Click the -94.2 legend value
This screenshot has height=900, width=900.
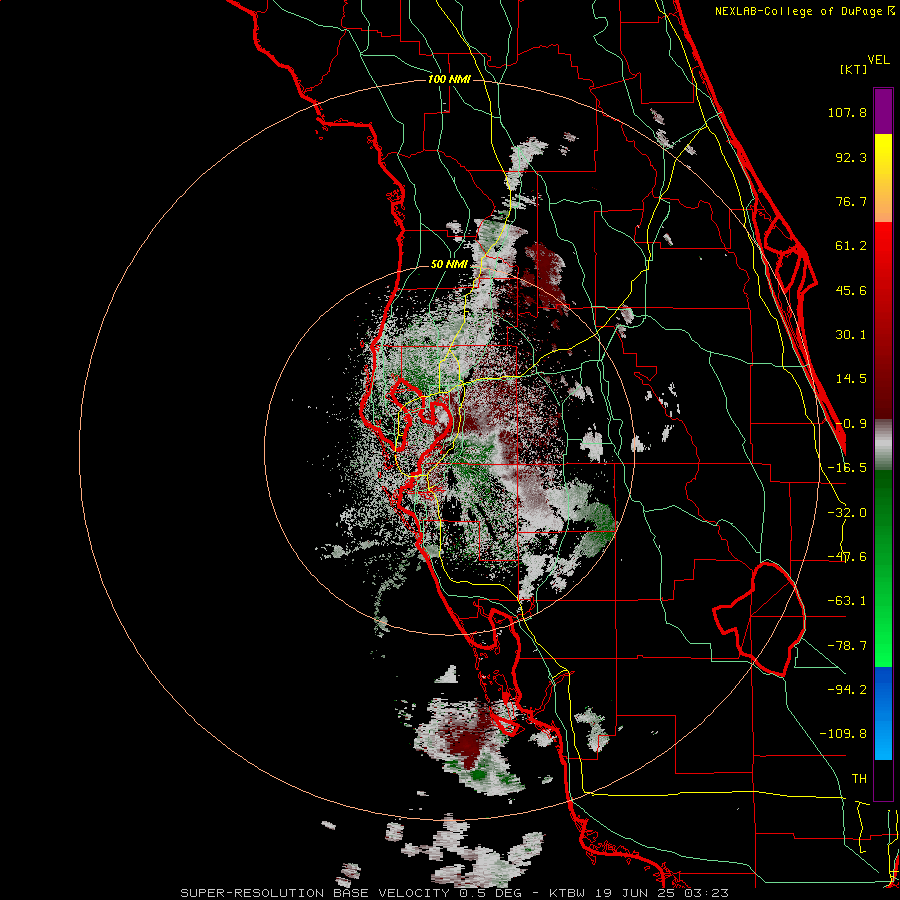pyautogui.click(x=847, y=689)
